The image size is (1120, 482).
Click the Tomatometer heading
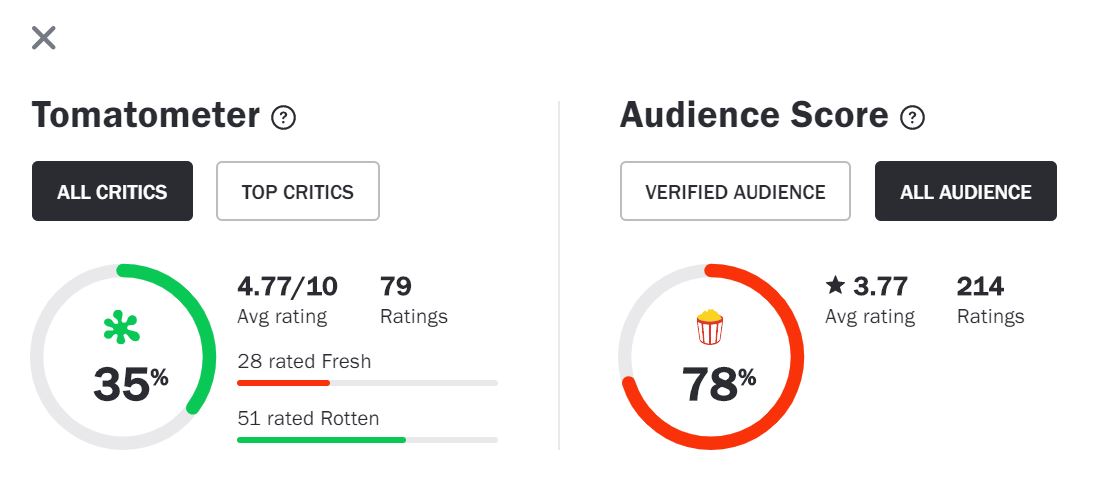coord(146,116)
